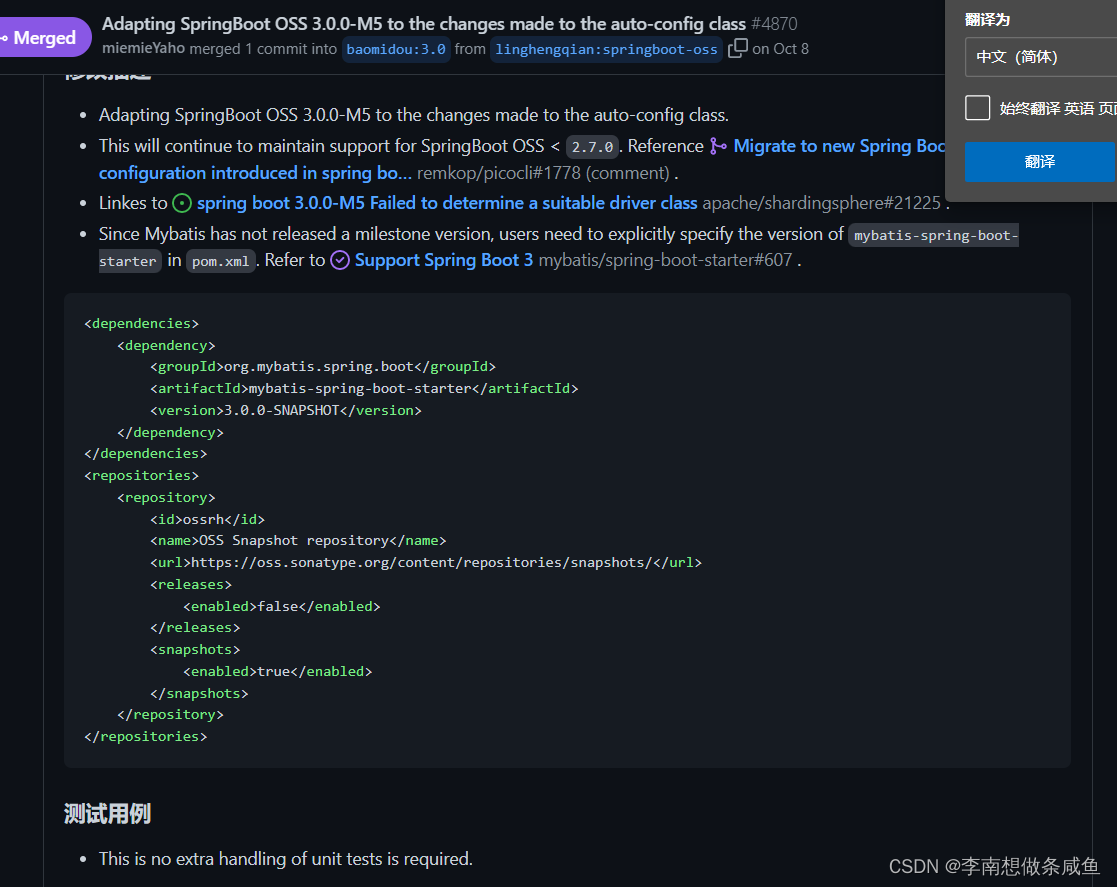Click the 翻译为 label in translate popup
The height and width of the screenshot is (887, 1117).
click(987, 19)
